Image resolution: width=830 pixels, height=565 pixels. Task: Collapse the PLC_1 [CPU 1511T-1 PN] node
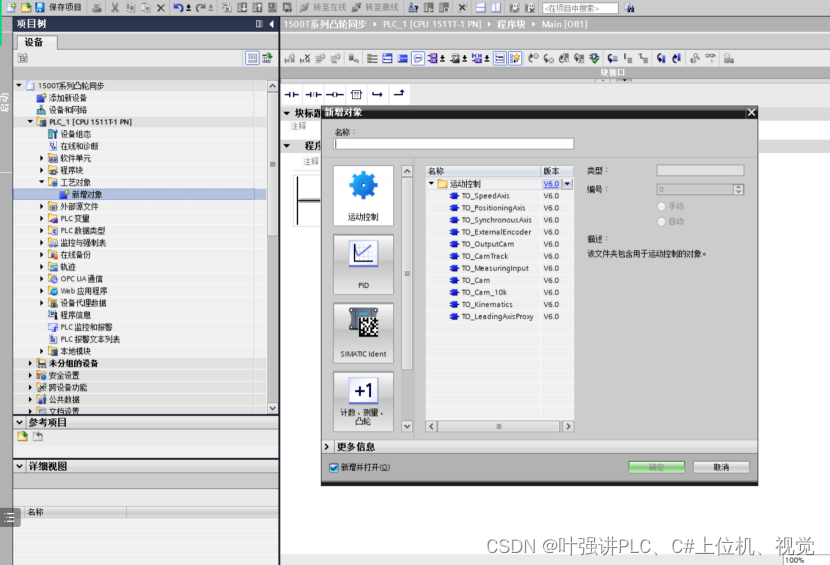(x=30, y=121)
